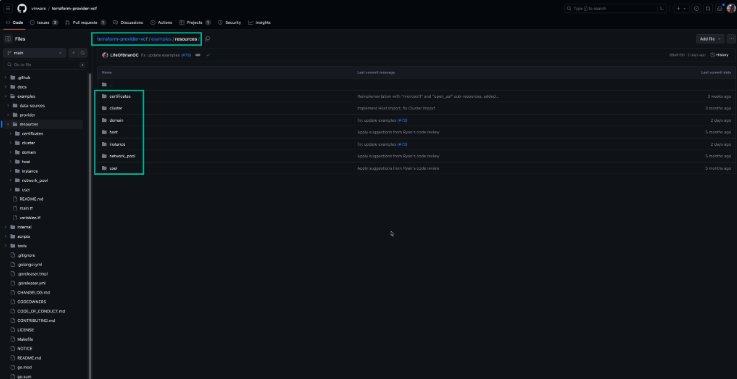Click the top Type / to search box
Viewport: 737px width, 379px height.
(615, 8)
